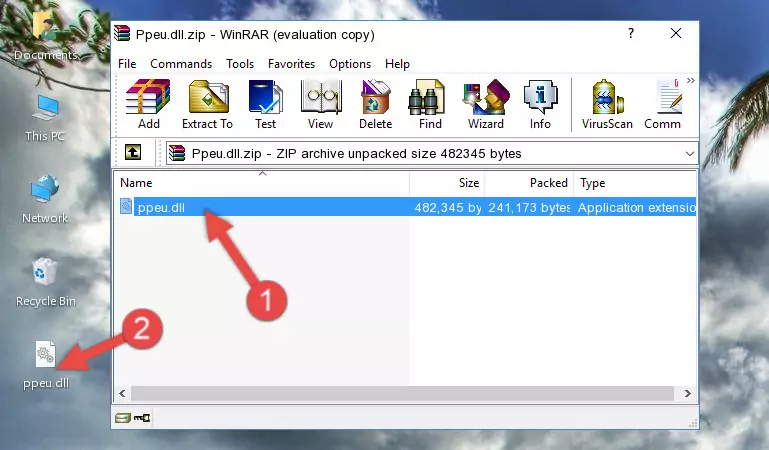Sort the list by Type column
769x450 pixels.
[635, 183]
